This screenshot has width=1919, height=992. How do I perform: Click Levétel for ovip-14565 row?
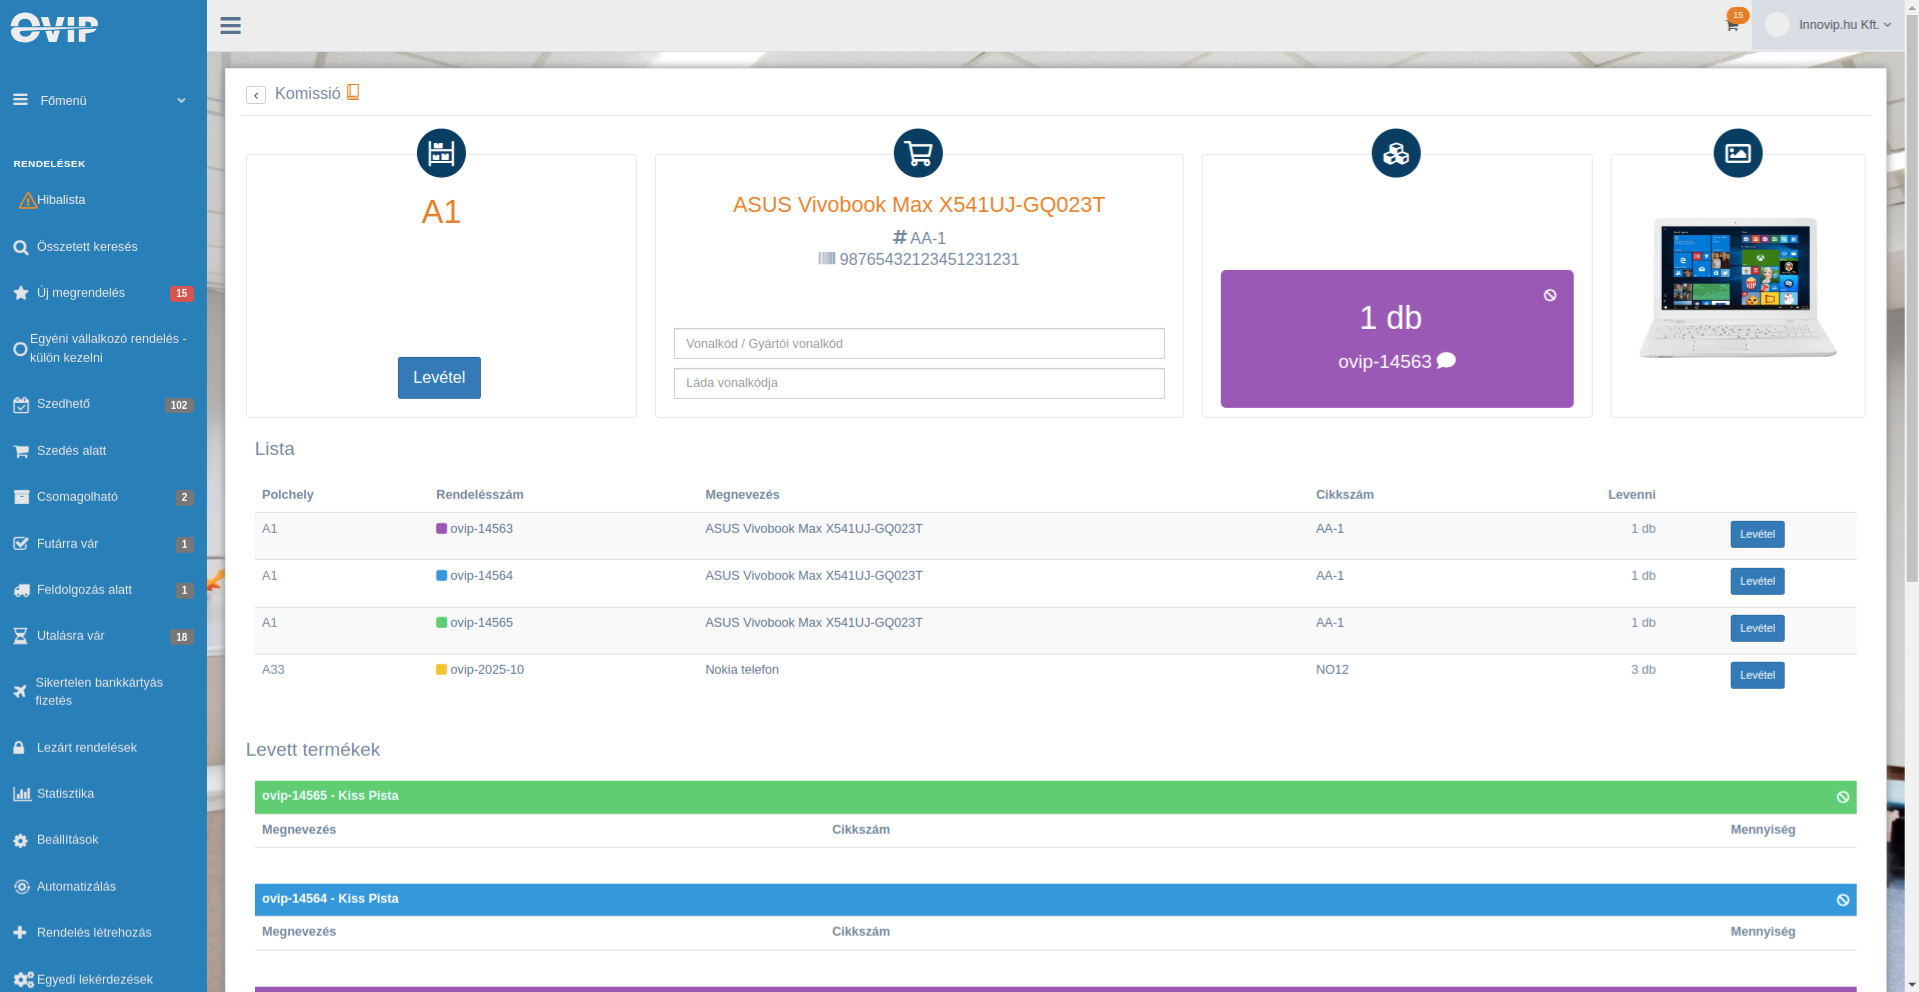click(1757, 629)
